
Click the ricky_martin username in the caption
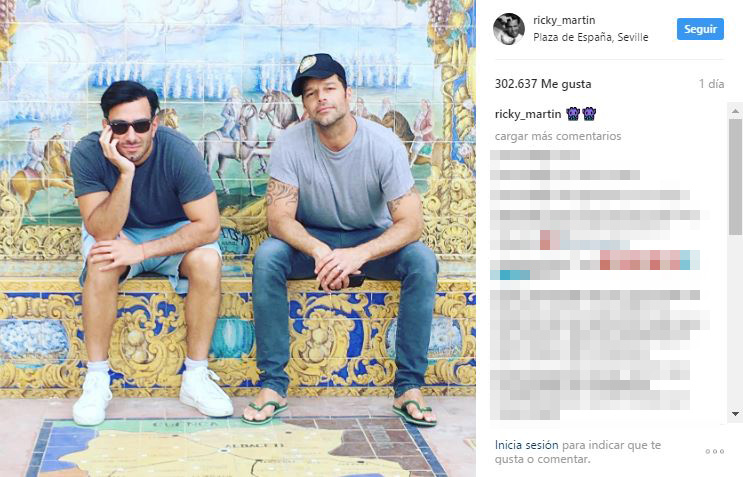[527, 114]
